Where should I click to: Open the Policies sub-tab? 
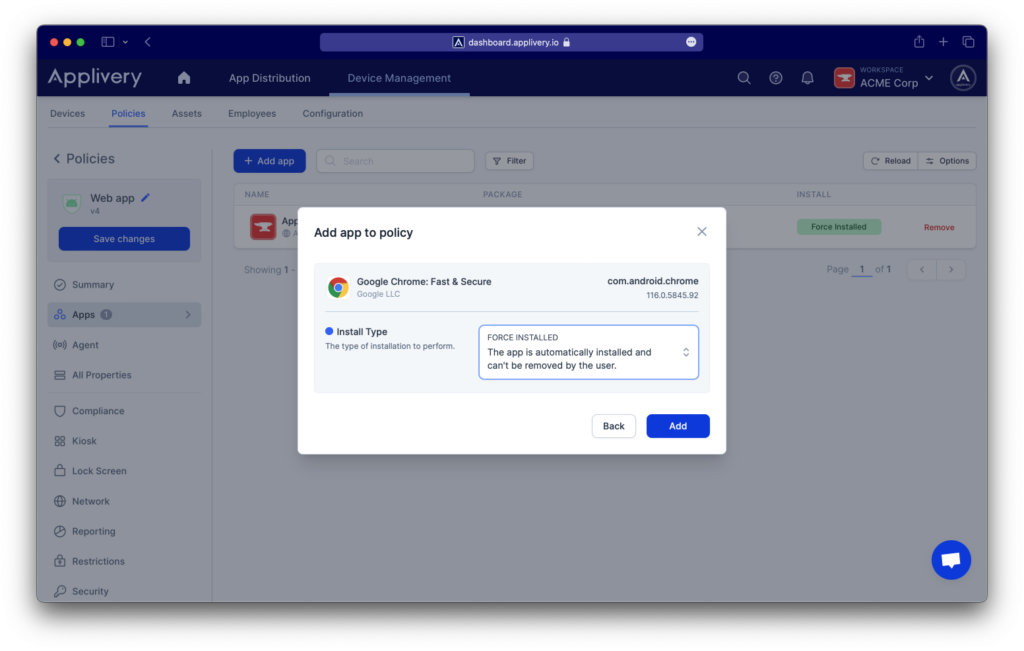[128, 113]
